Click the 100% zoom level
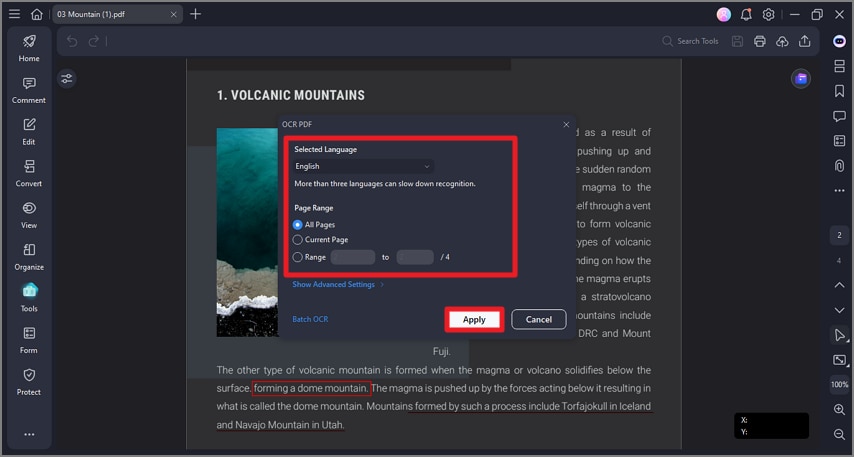This screenshot has height=457, width=854. point(839,385)
